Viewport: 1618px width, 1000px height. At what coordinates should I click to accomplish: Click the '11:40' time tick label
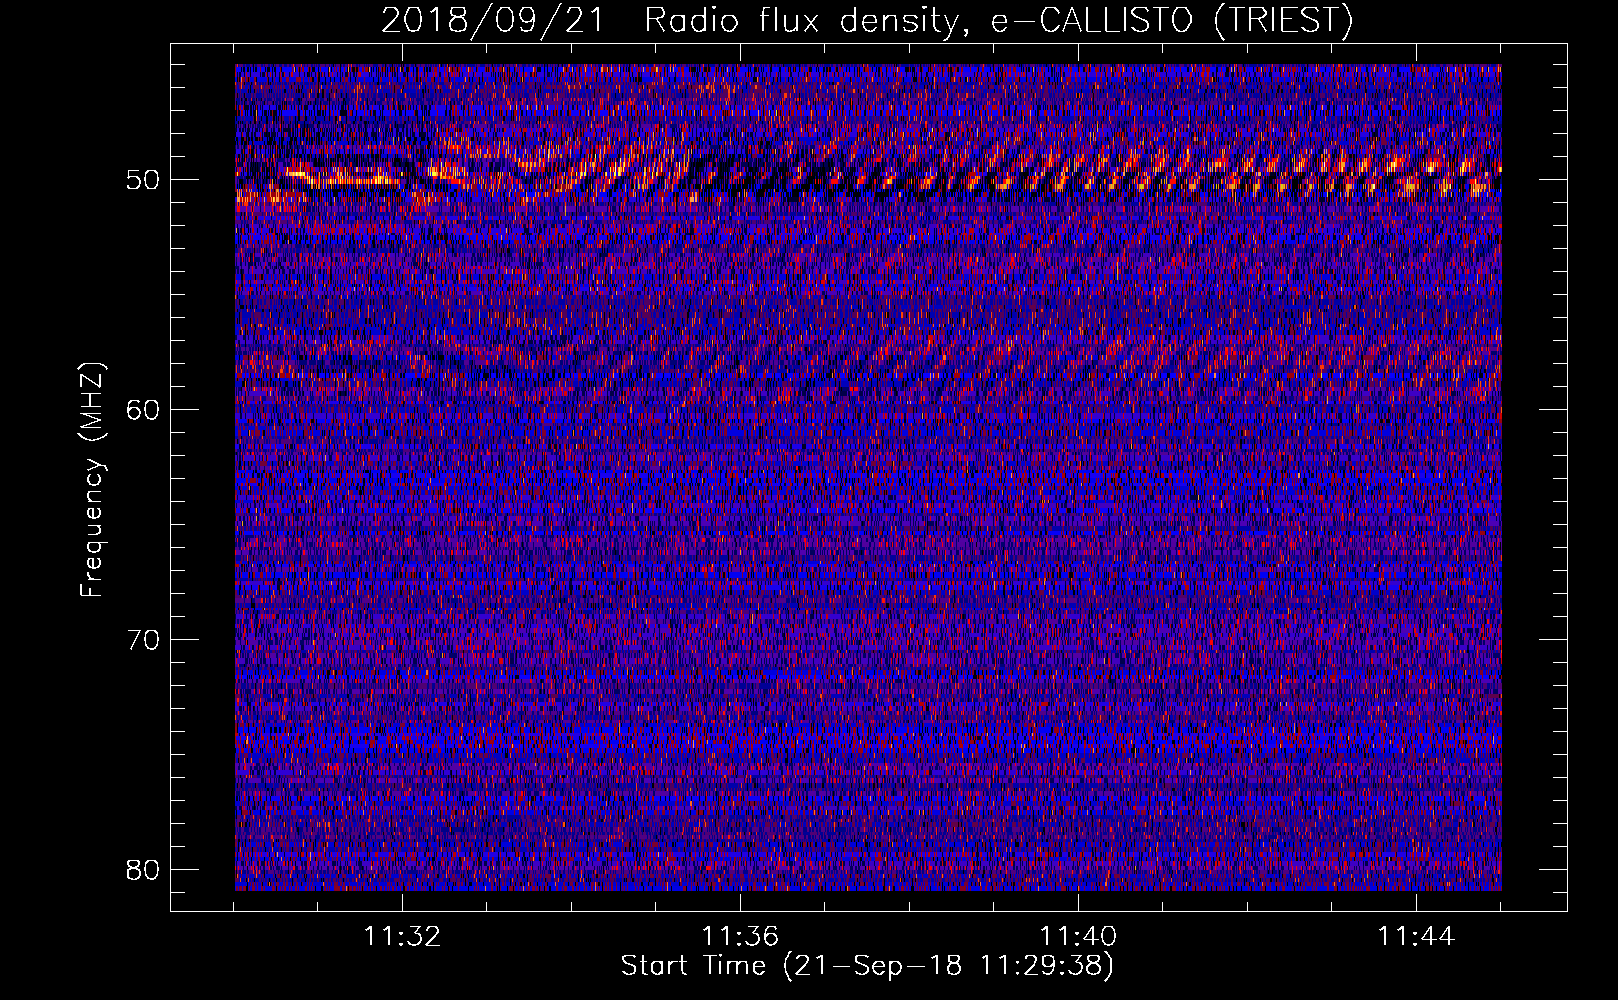1078,937
